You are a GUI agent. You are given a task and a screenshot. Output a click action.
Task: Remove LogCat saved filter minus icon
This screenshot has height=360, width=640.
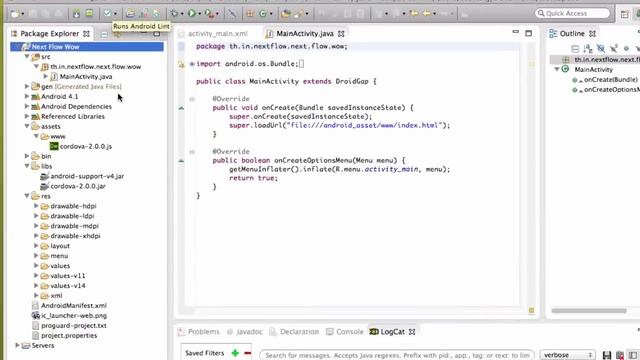click(x=248, y=353)
